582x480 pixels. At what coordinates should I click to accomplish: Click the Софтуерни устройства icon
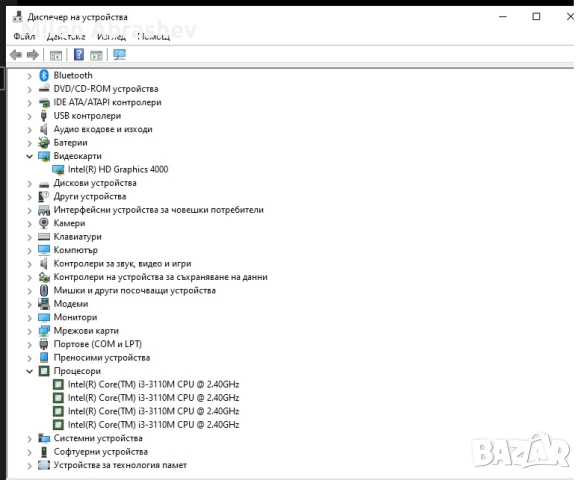44,452
